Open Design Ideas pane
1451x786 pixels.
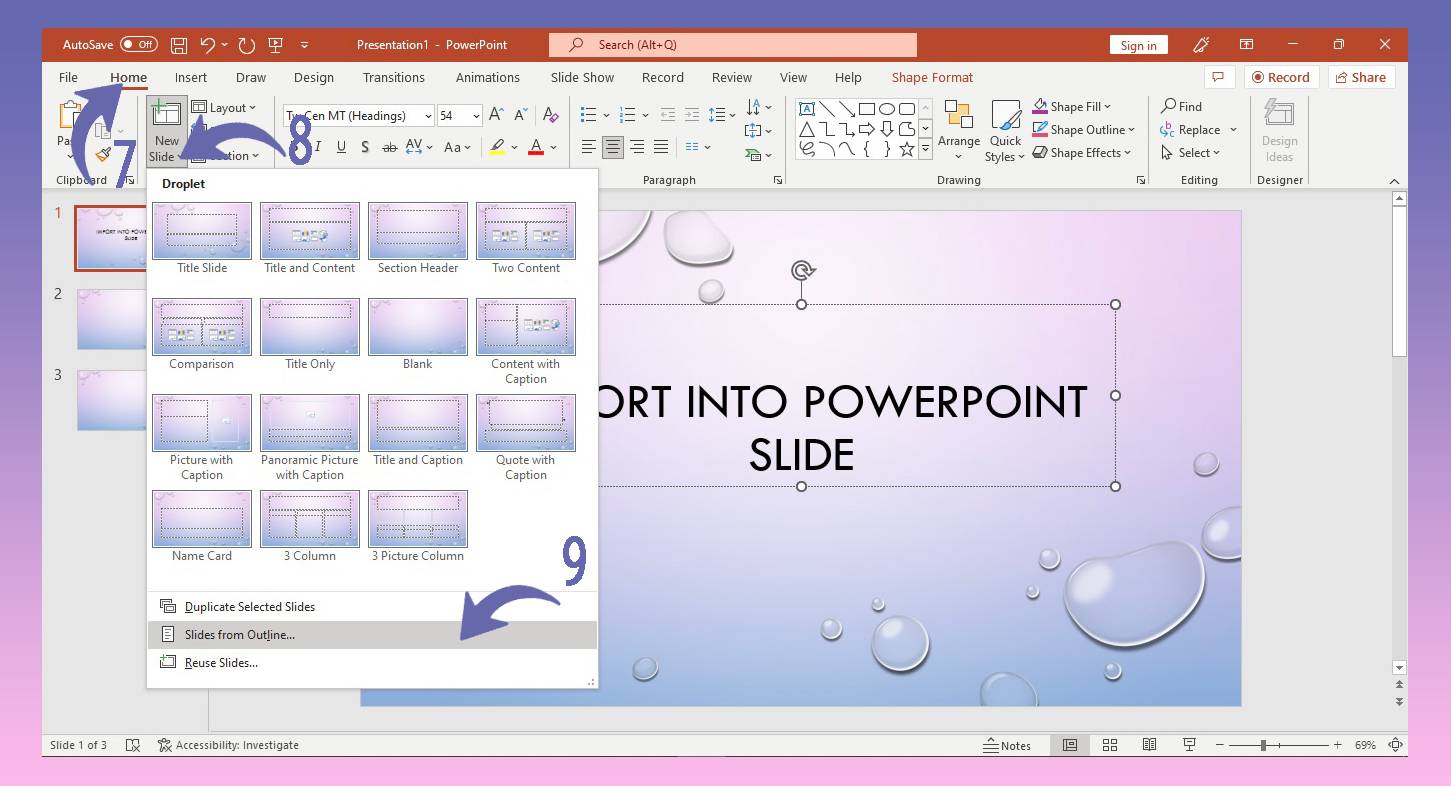pos(1279,130)
